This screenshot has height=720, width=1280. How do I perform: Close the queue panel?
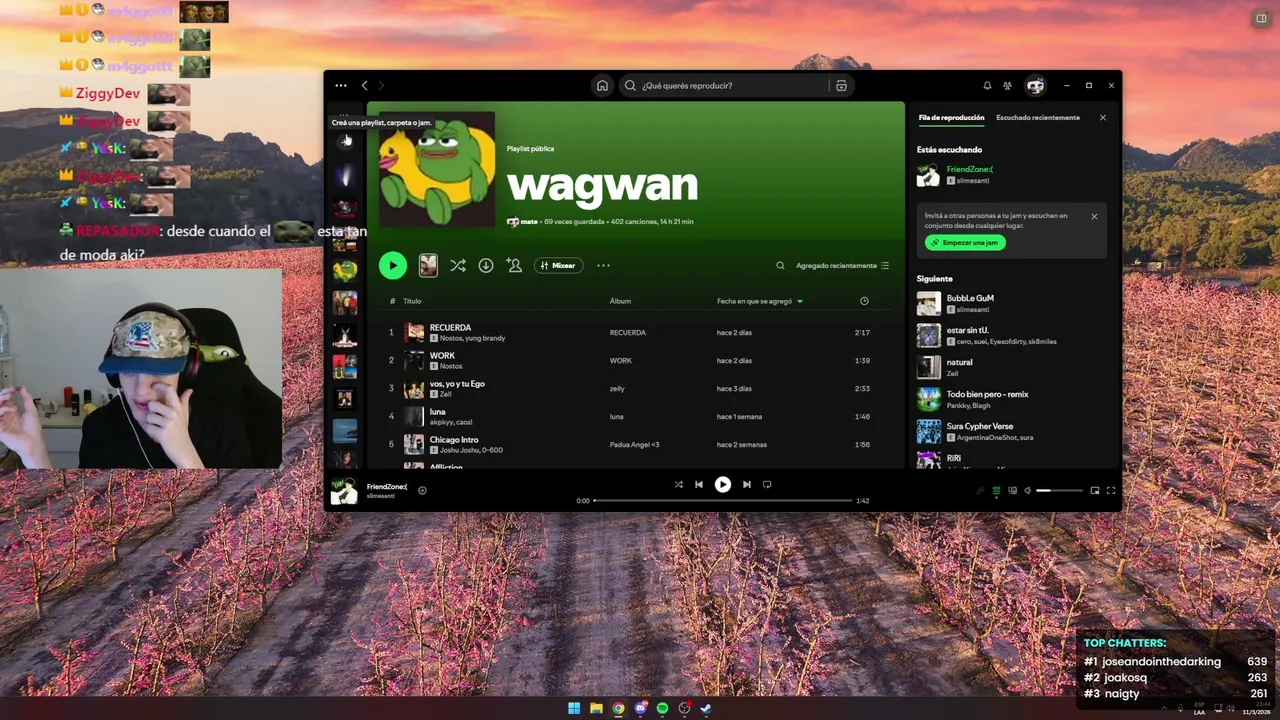(1103, 118)
